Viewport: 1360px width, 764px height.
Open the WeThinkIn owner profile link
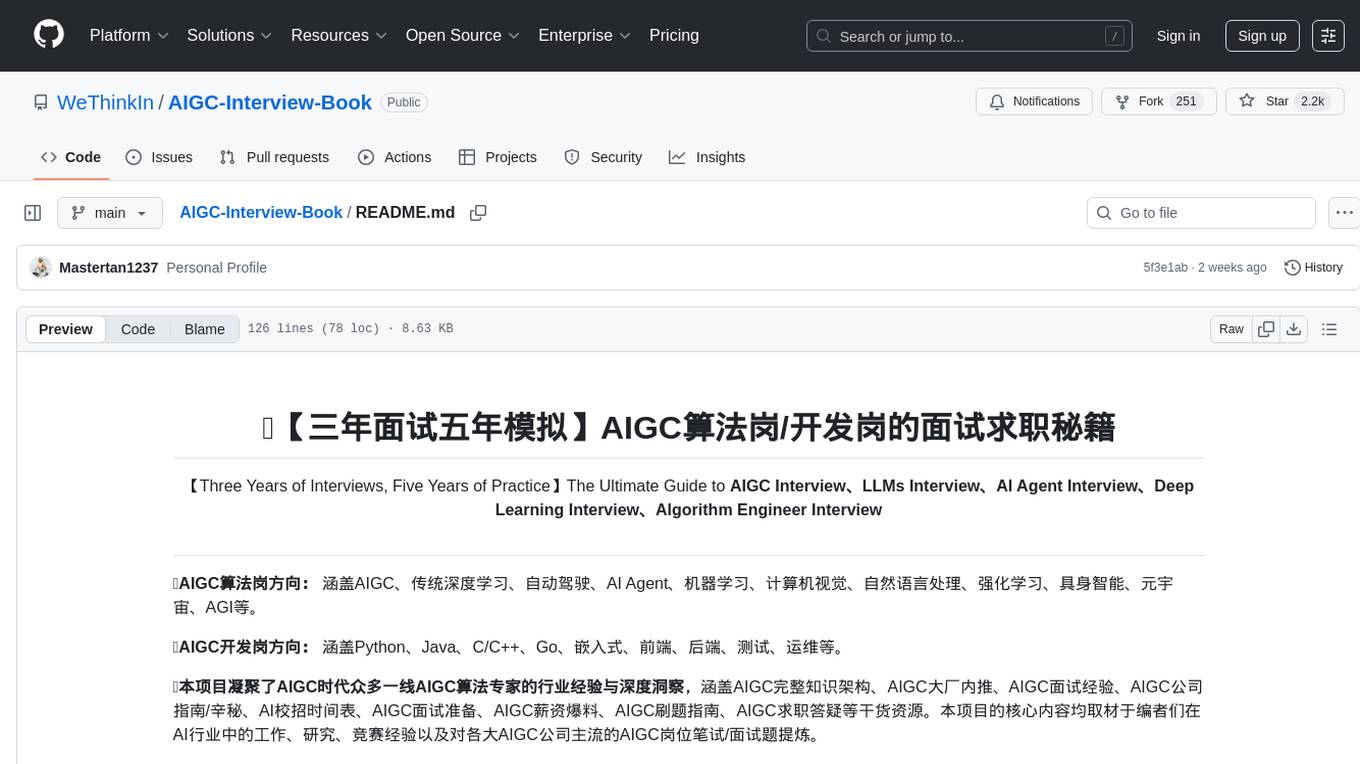[105, 102]
